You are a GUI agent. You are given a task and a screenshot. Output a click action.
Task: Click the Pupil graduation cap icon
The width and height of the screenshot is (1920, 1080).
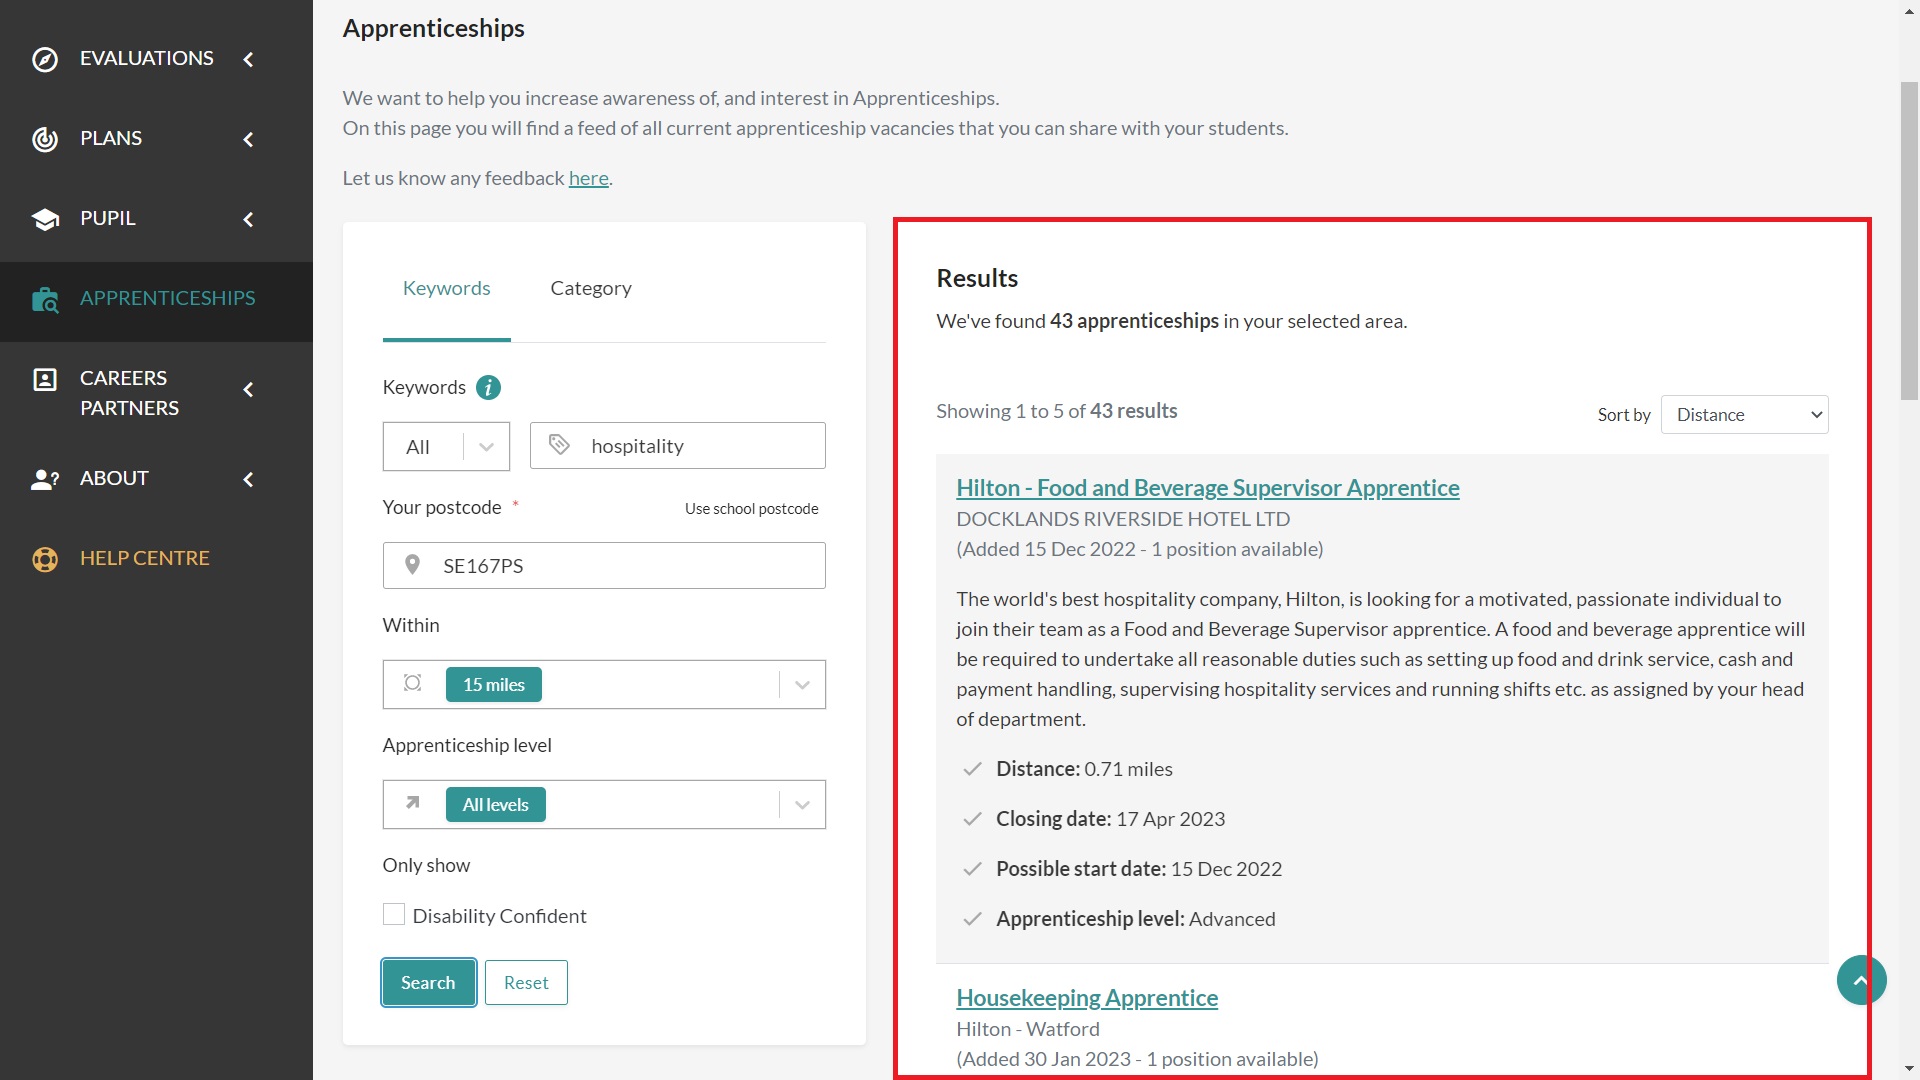click(x=45, y=219)
